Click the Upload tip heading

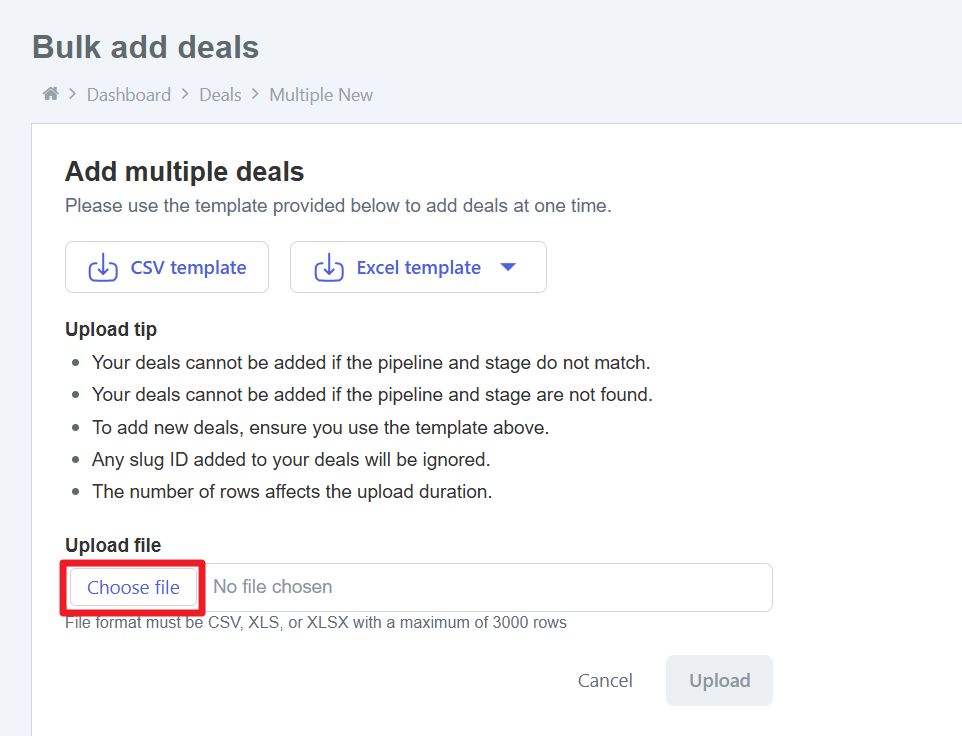click(111, 329)
